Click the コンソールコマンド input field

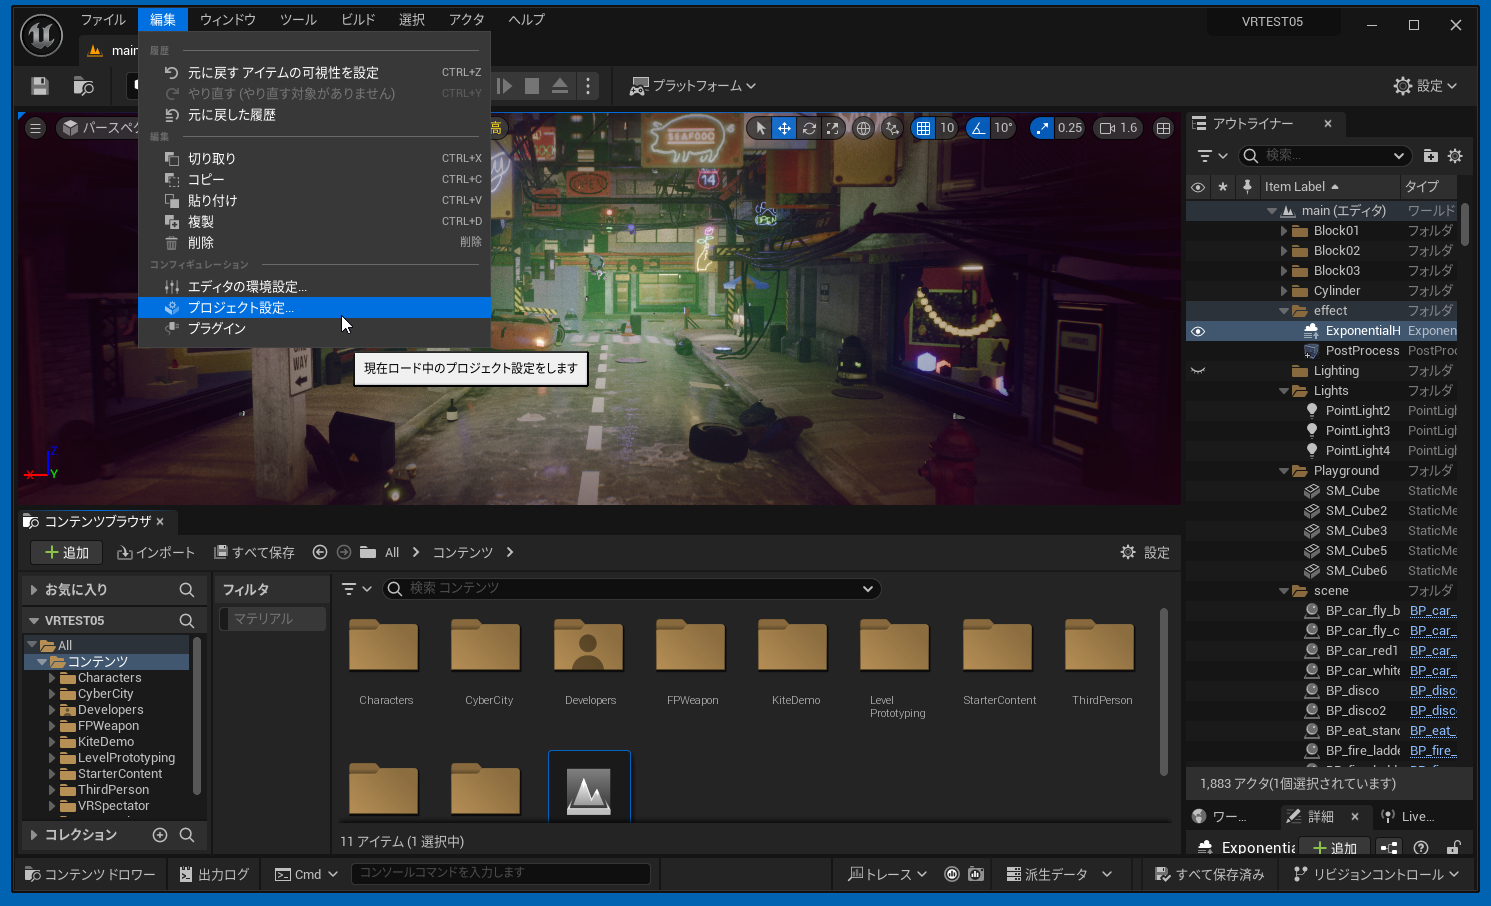pos(500,873)
